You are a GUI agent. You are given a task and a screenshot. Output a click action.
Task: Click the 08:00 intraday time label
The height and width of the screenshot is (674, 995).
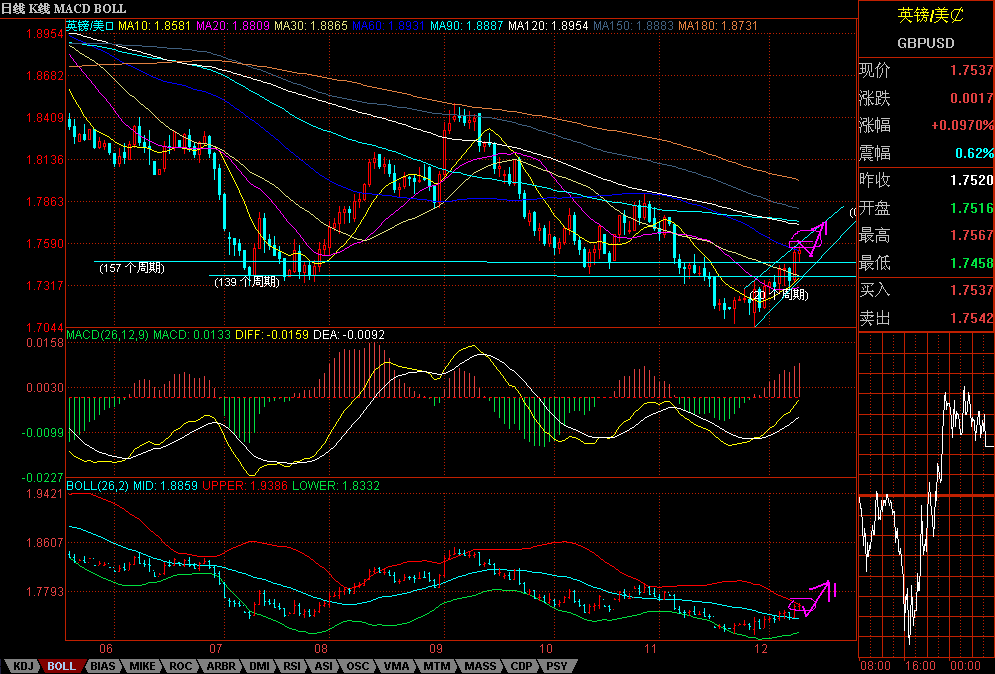875,666
